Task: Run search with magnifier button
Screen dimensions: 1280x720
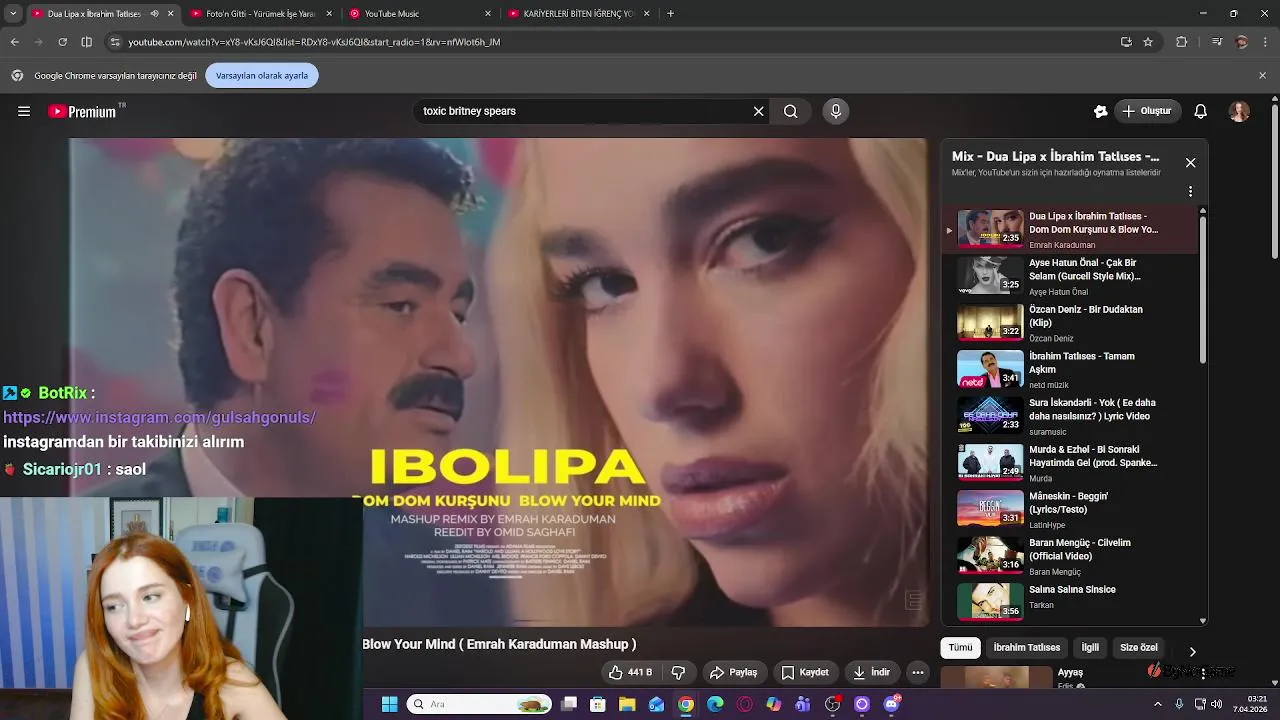Action: (x=791, y=112)
